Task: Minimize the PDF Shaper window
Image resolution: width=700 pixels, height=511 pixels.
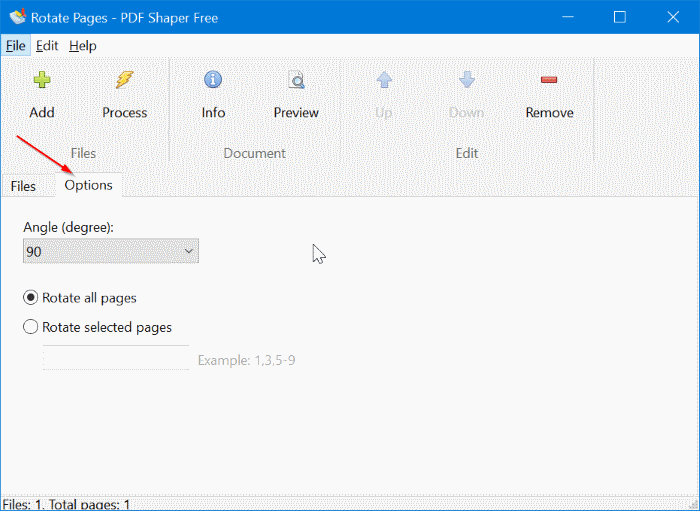Action: tap(568, 17)
